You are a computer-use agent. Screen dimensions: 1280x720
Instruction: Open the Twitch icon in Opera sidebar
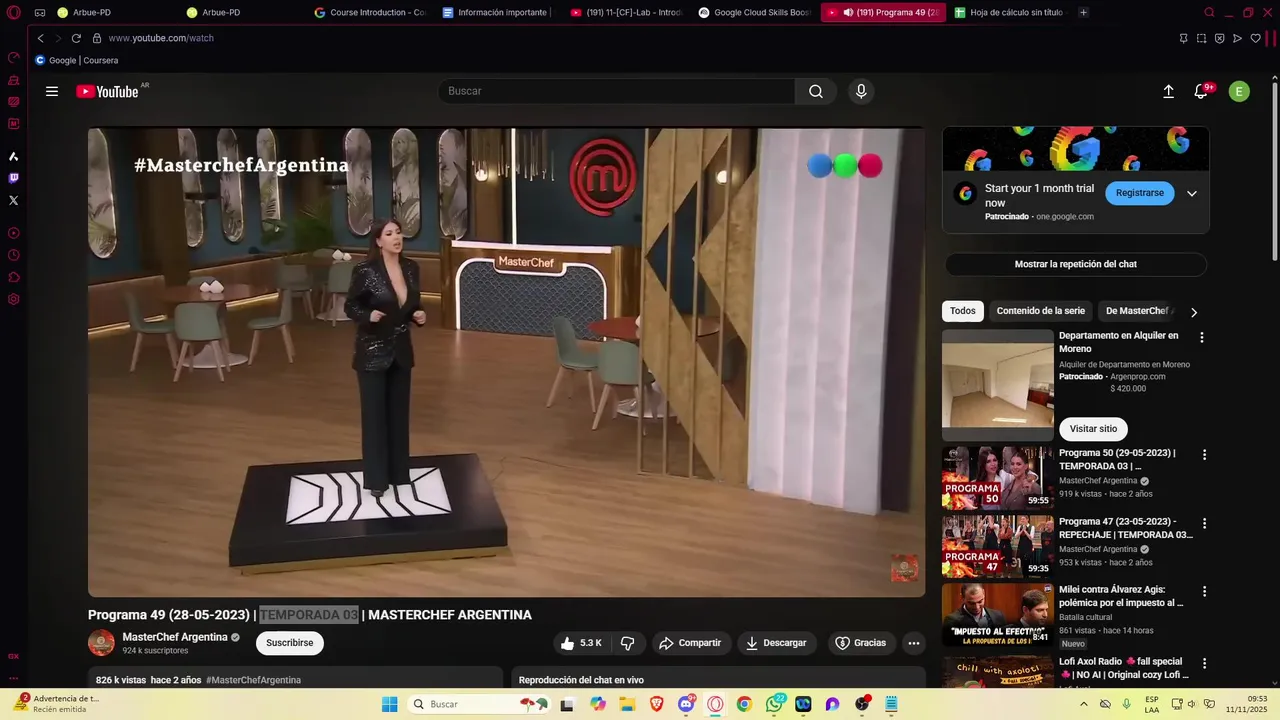point(14,178)
